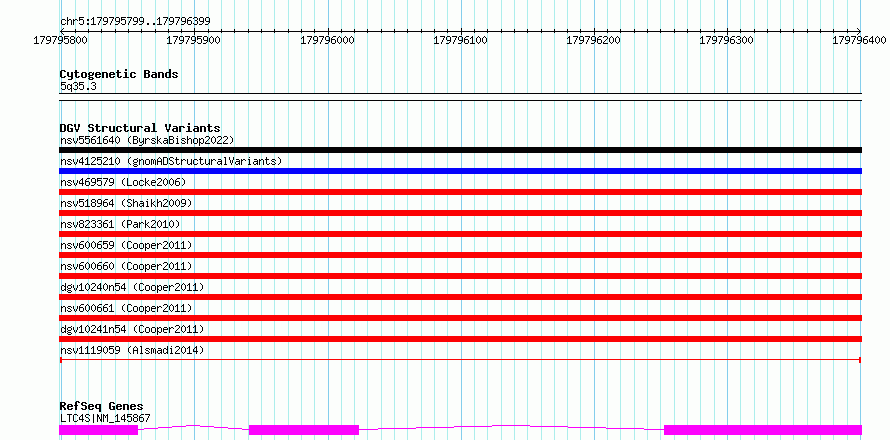Select the red bar under nsv600659

pyautogui.click(x=460, y=255)
